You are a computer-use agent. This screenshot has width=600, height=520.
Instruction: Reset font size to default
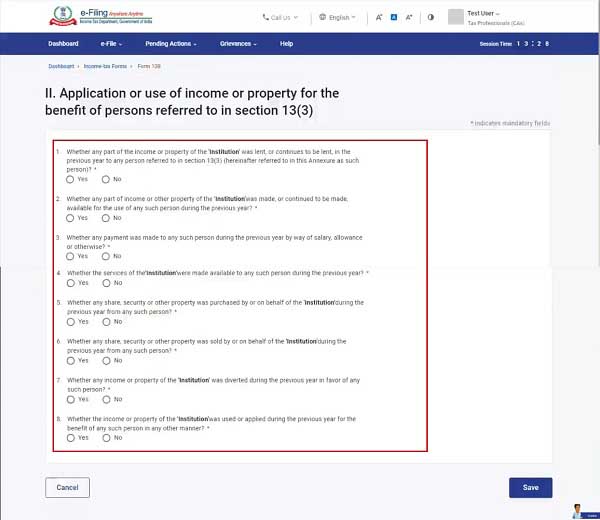click(394, 17)
